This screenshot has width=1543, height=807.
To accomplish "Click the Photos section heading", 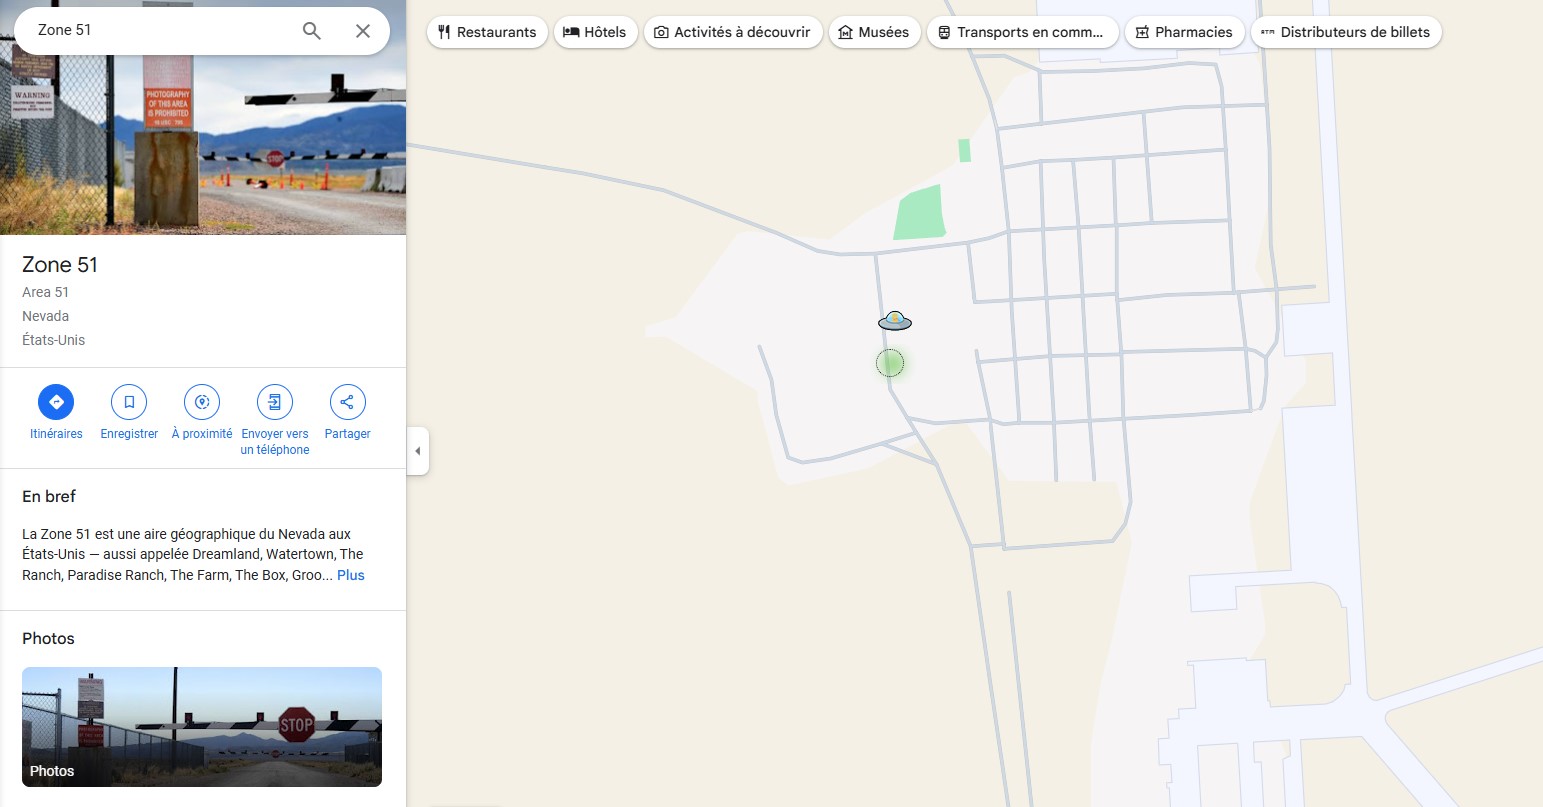I will click(x=48, y=638).
